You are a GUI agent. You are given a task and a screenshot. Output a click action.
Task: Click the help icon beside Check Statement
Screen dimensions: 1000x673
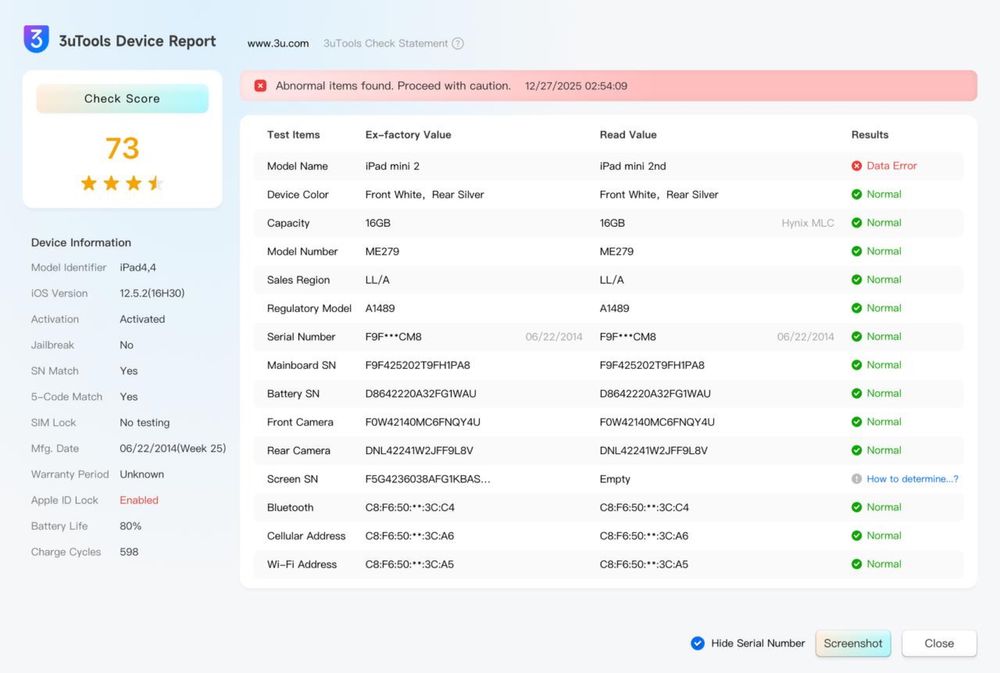[x=458, y=44]
